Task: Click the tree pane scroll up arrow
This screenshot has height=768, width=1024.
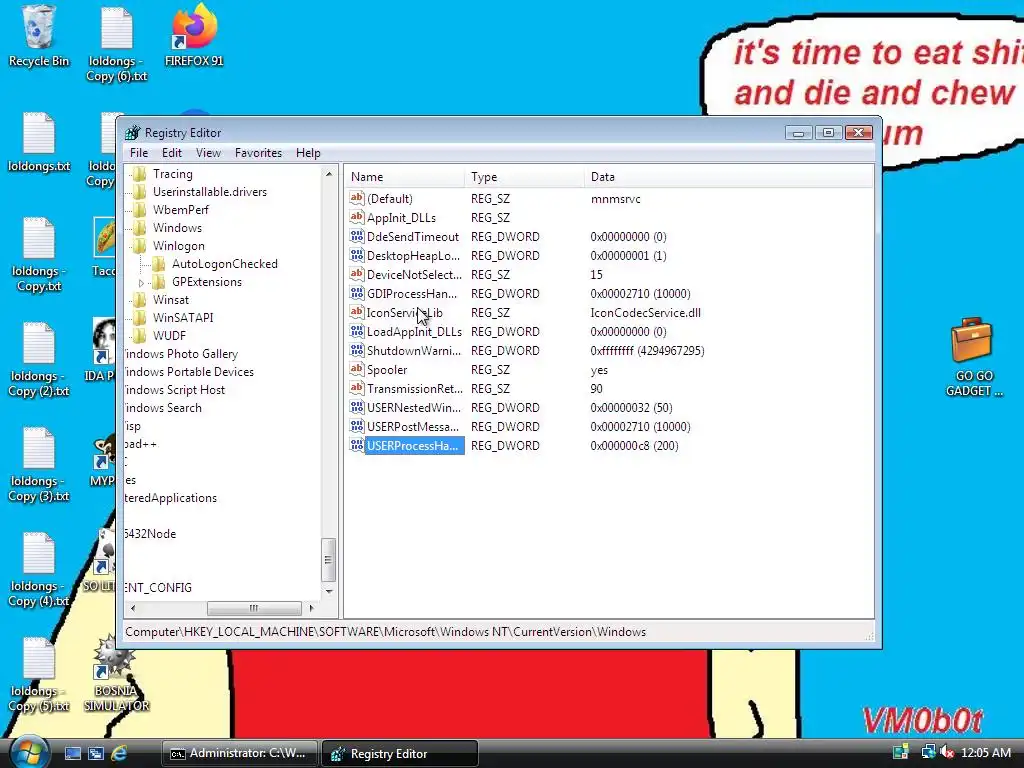Action: point(329,174)
